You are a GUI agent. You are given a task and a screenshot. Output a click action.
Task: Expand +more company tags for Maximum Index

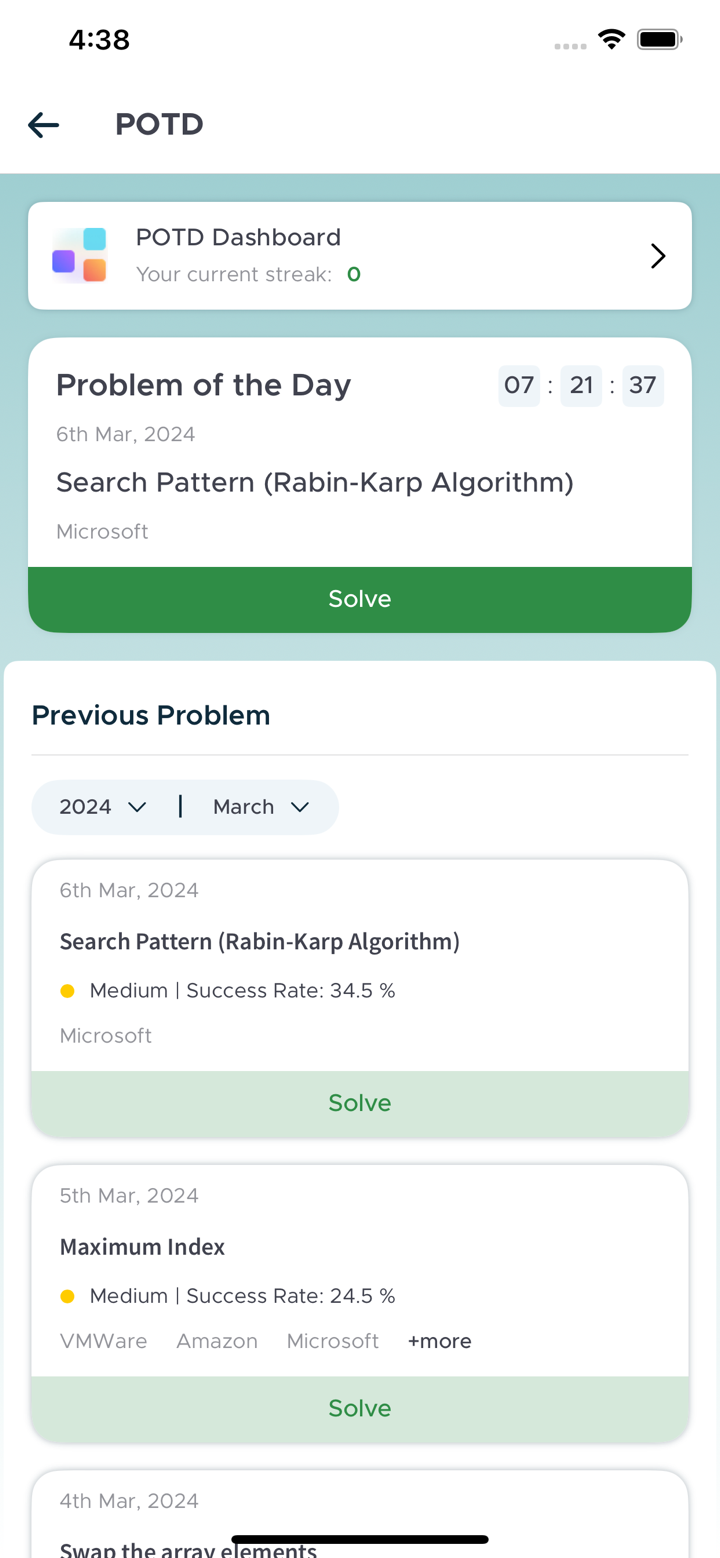pyautogui.click(x=438, y=1340)
